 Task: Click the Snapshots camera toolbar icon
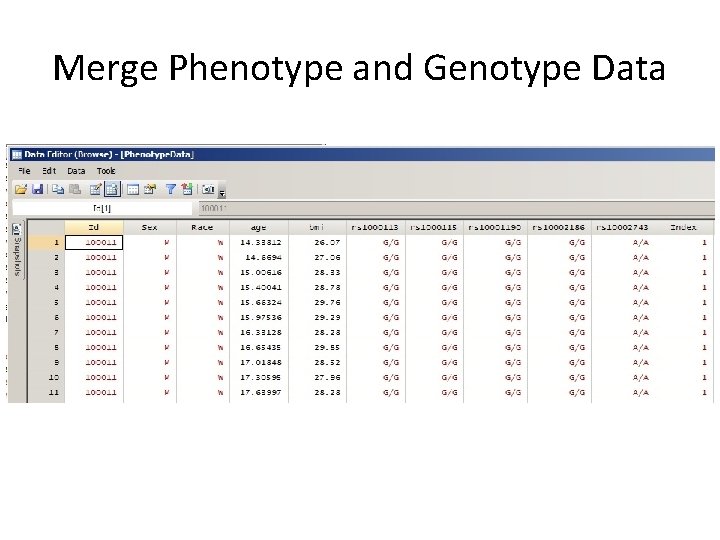pos(208,189)
